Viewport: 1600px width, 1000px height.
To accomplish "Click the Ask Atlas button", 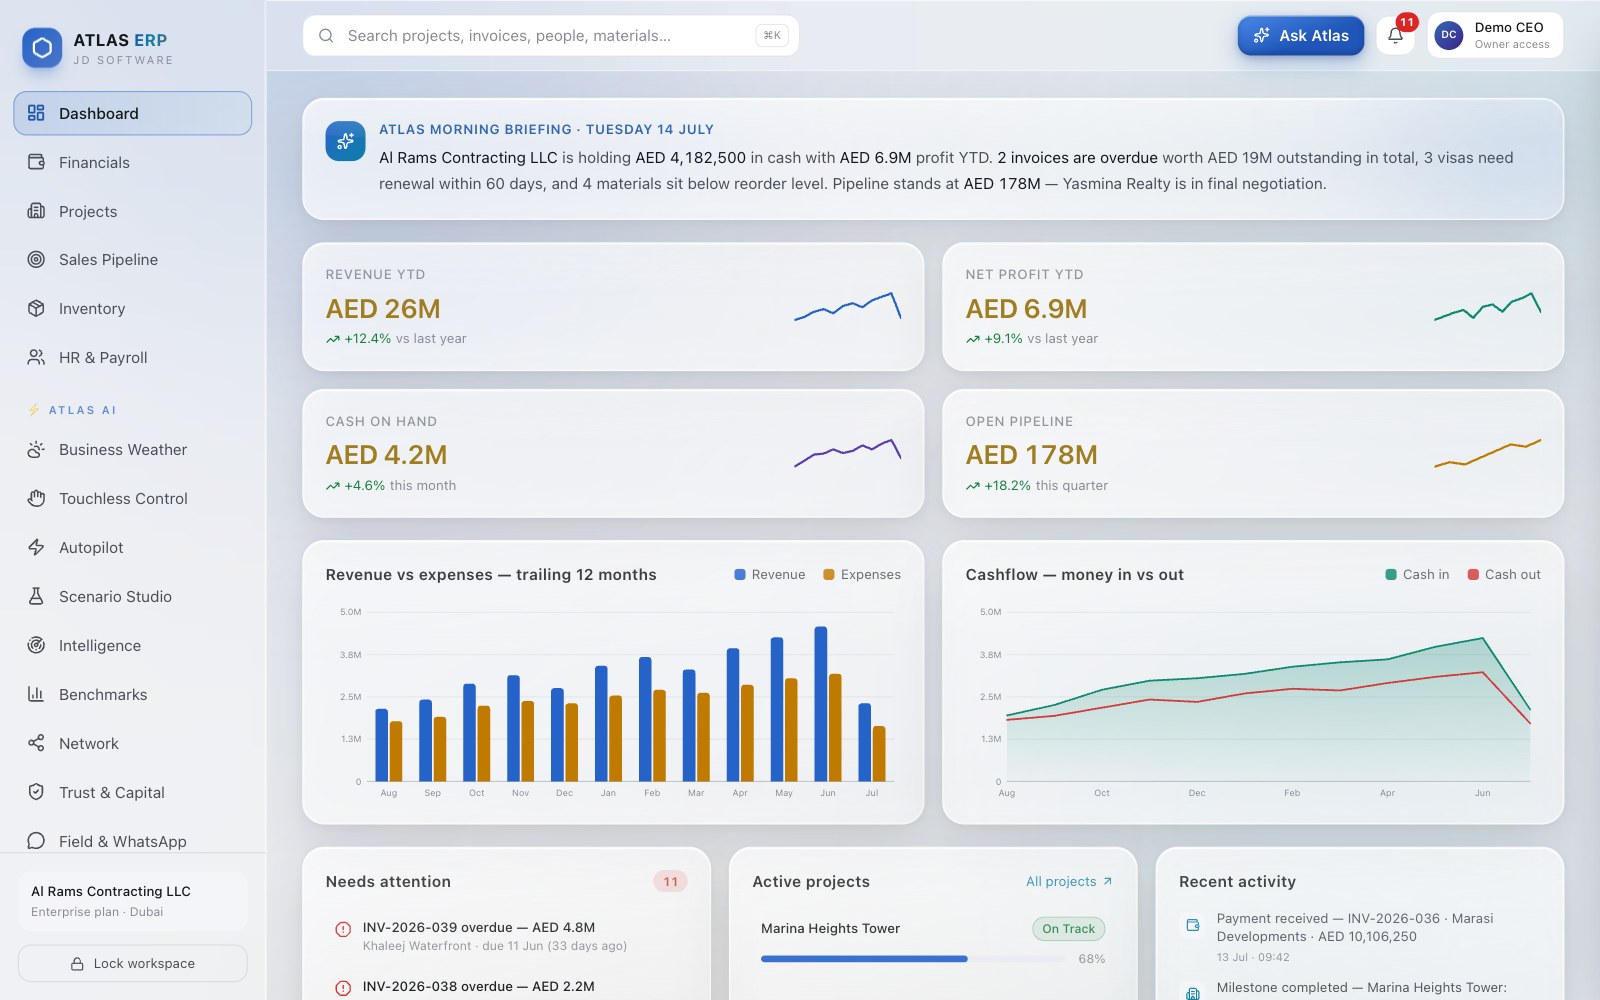I will (x=1301, y=35).
